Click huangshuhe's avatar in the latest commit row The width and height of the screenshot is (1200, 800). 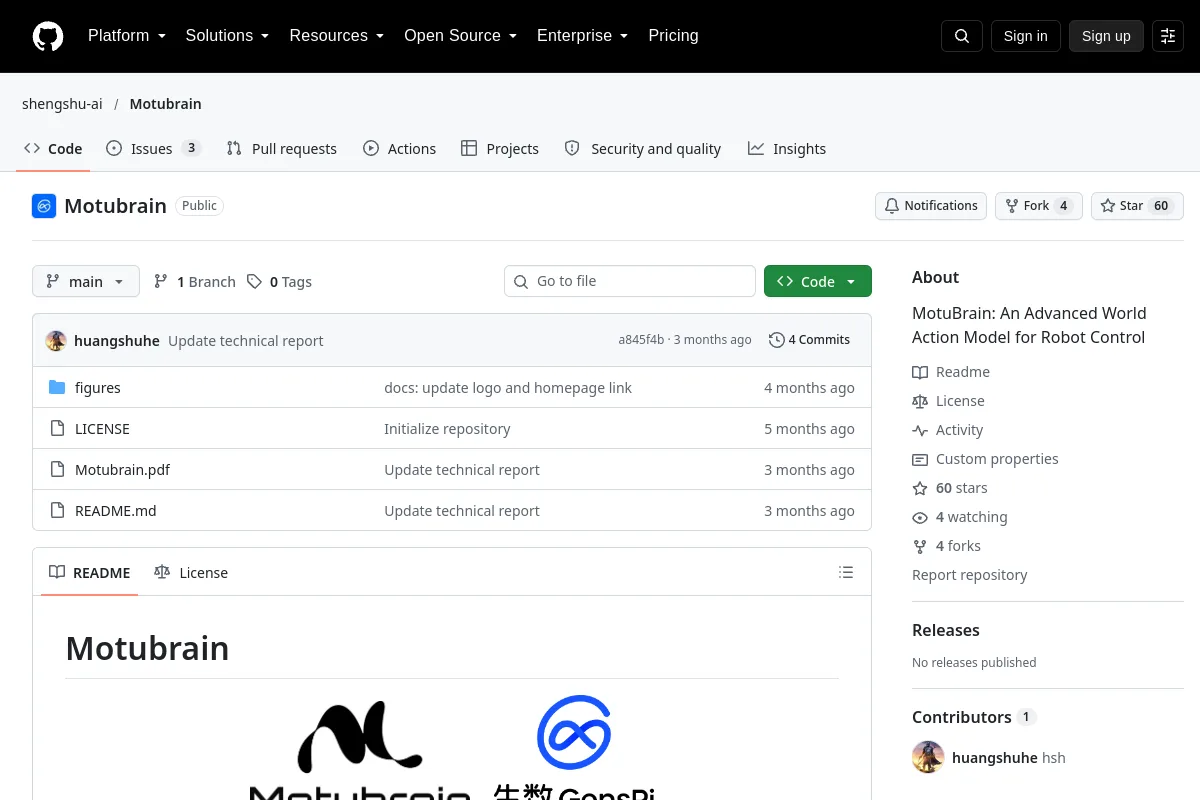point(56,340)
